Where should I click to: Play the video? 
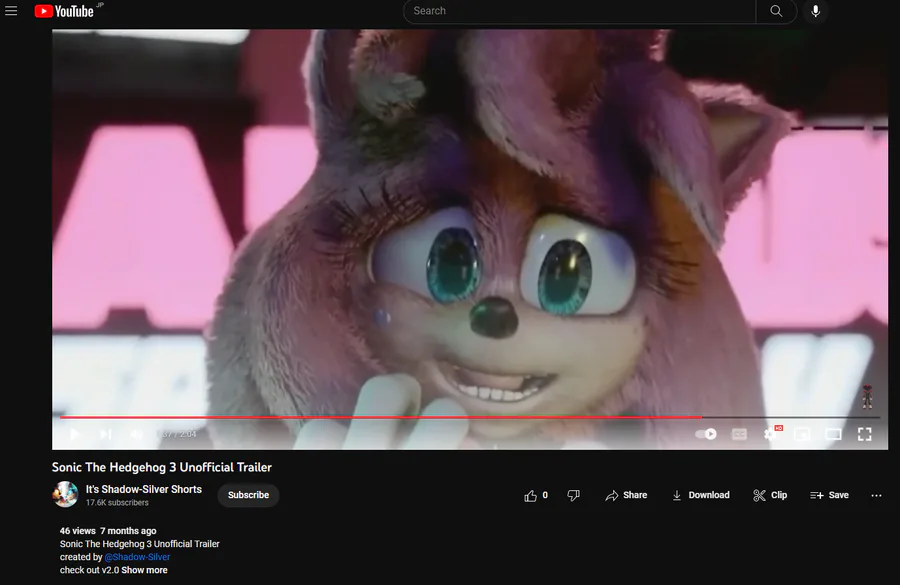click(x=75, y=434)
